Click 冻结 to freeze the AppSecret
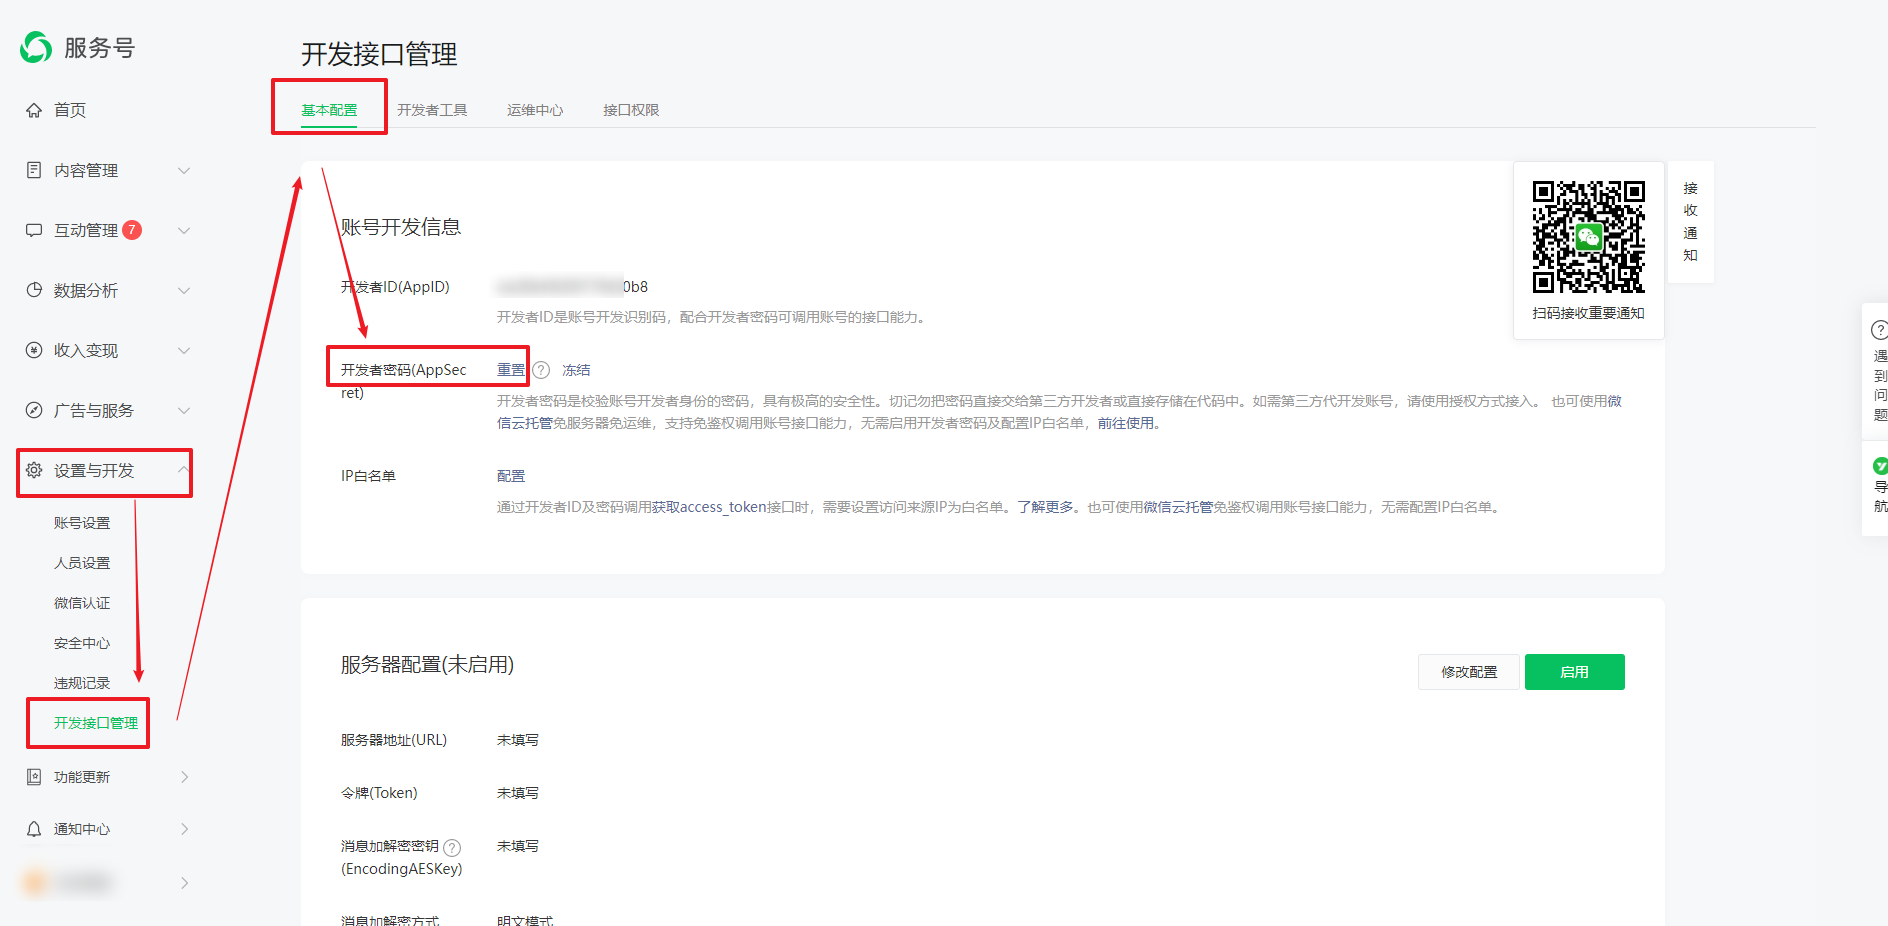1888x926 pixels. point(576,370)
